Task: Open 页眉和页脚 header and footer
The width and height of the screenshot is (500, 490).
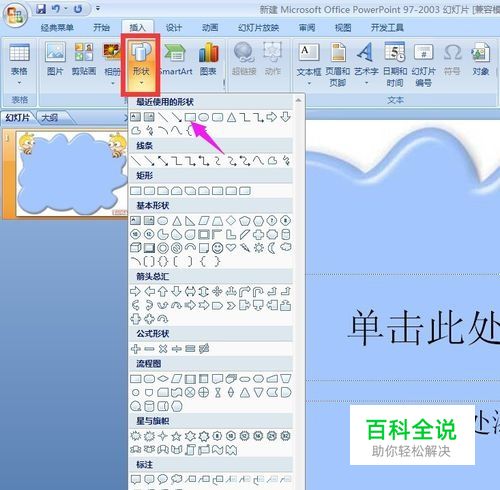Action: [338, 65]
